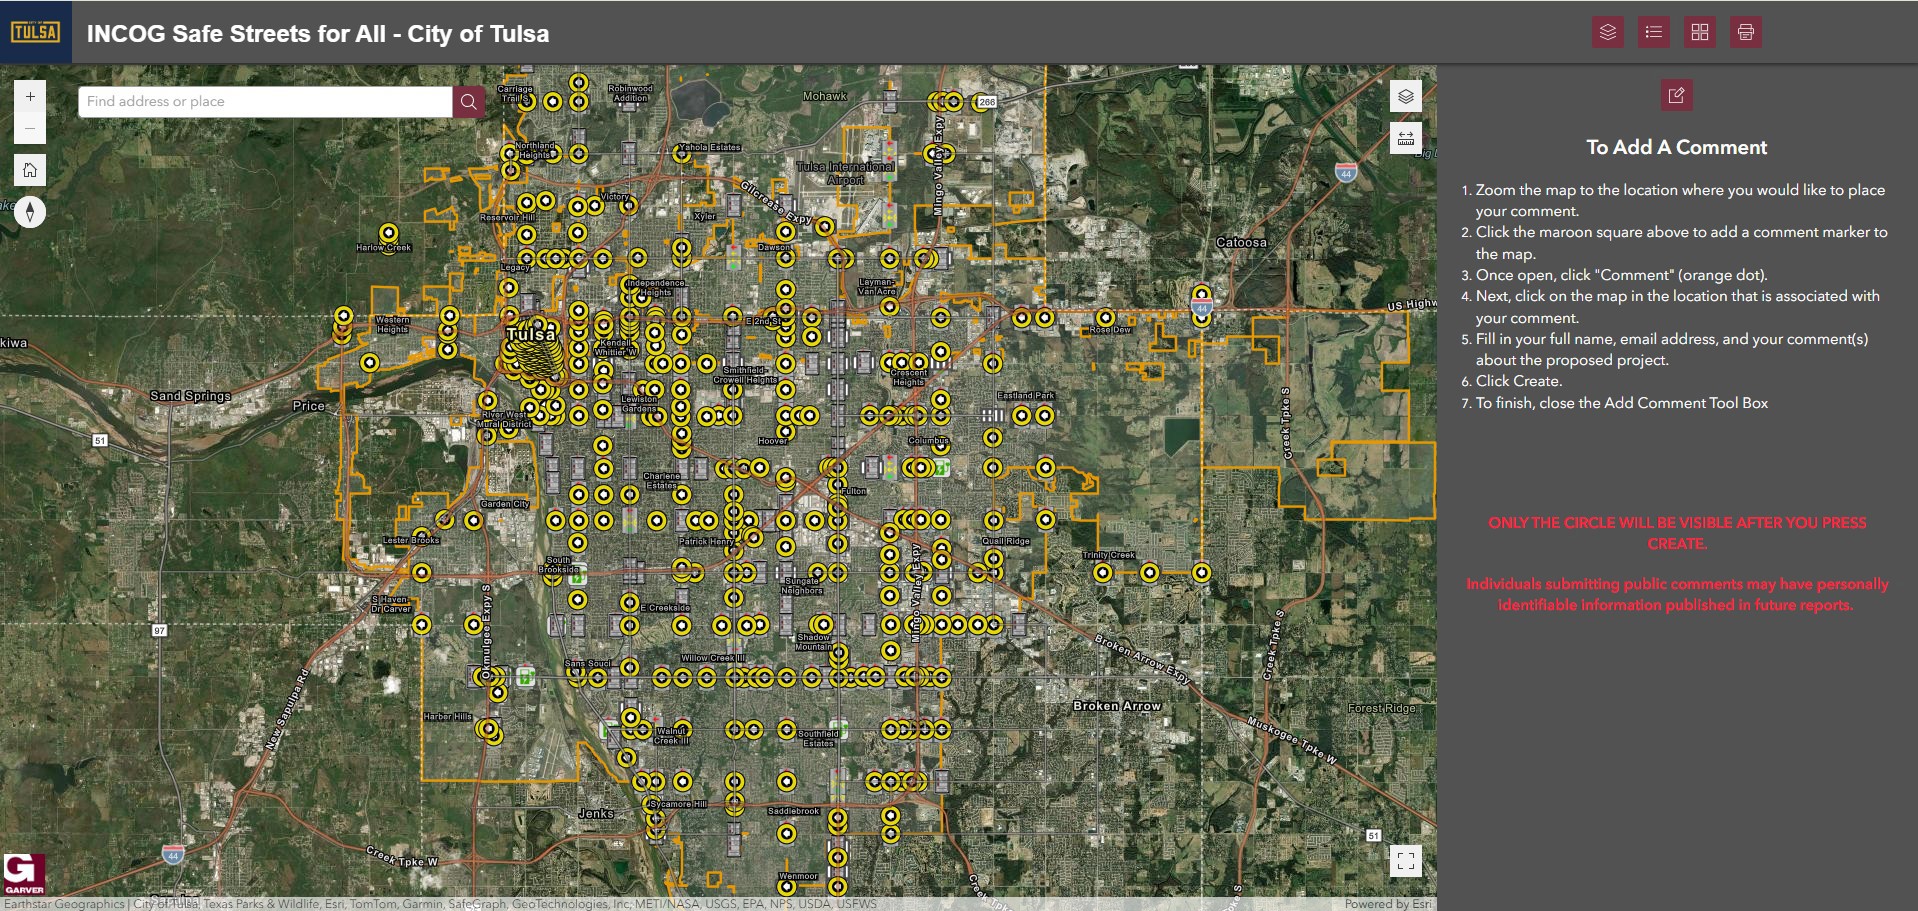Open the Legend list icon
The height and width of the screenshot is (911, 1918).
tap(1653, 32)
